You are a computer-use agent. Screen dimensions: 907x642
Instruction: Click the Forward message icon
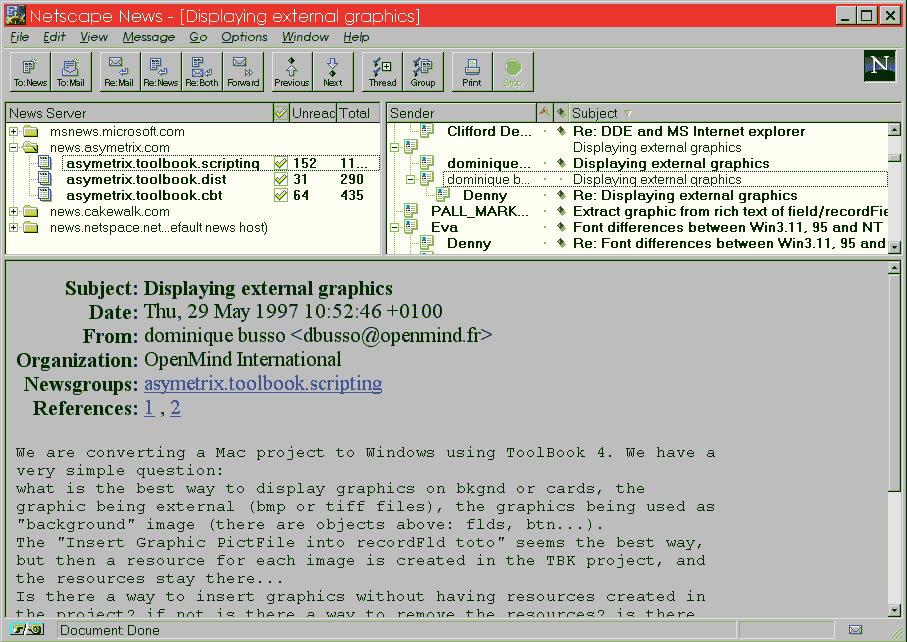click(x=243, y=72)
